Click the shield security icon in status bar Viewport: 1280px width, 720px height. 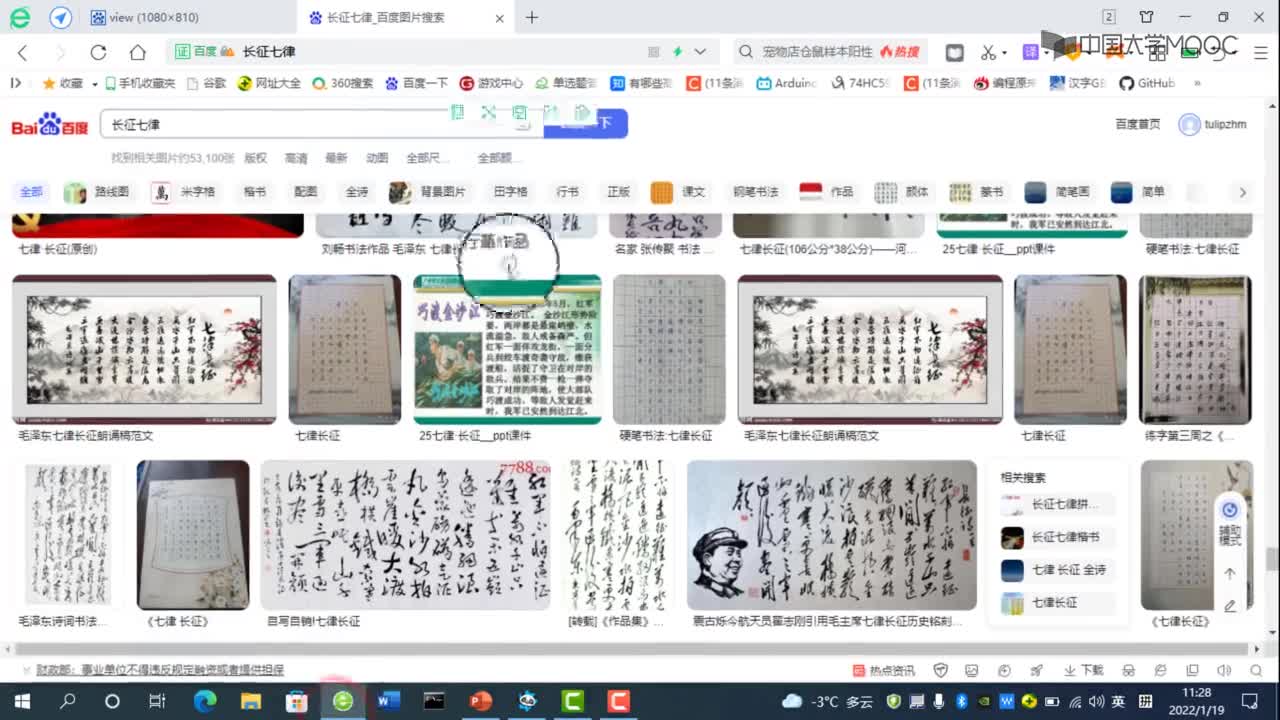click(940, 670)
